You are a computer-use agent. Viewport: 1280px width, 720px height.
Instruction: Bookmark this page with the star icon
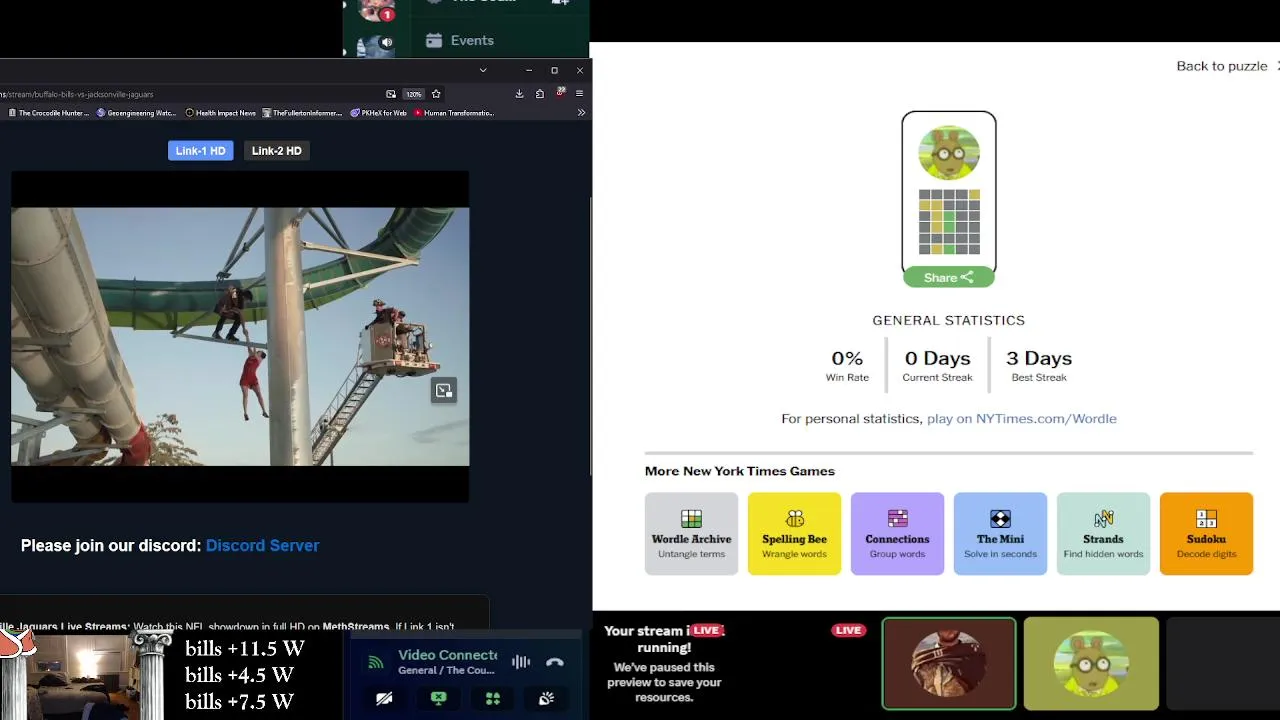tap(436, 94)
